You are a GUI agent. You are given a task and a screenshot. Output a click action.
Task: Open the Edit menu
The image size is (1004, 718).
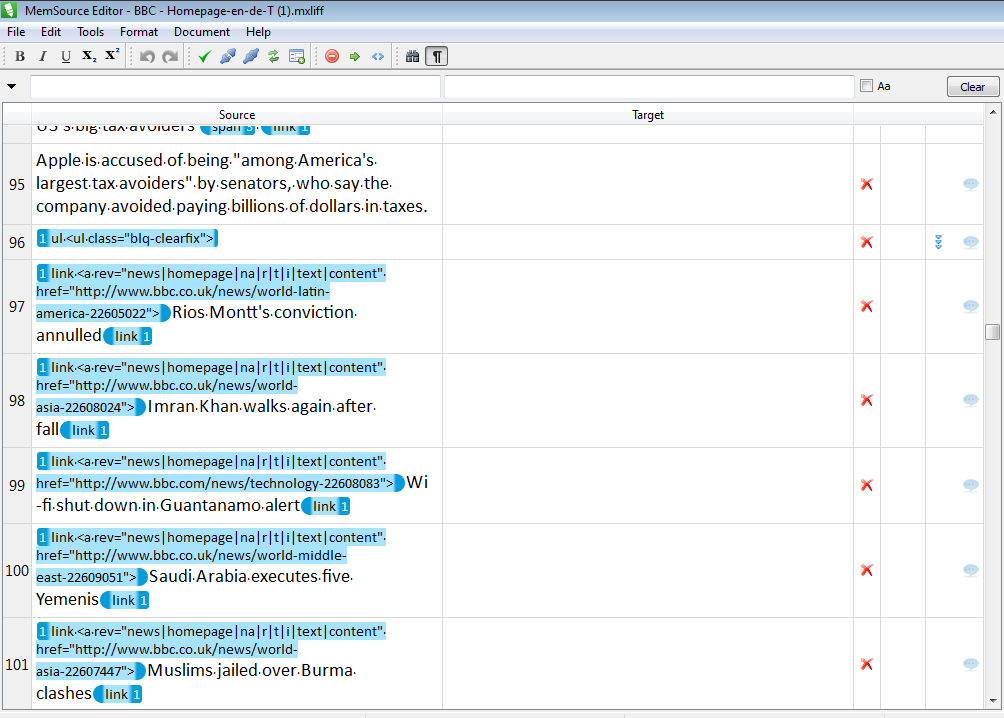point(51,32)
